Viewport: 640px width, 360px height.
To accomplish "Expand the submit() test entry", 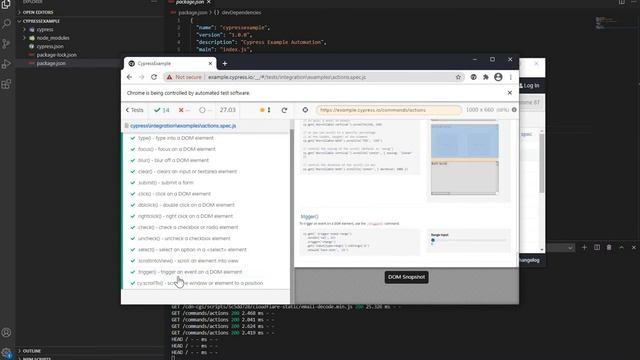I will (166, 182).
